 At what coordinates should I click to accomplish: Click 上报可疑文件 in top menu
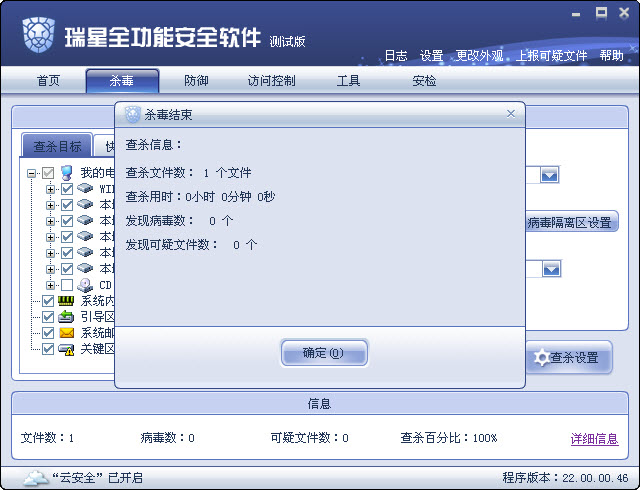click(x=551, y=56)
